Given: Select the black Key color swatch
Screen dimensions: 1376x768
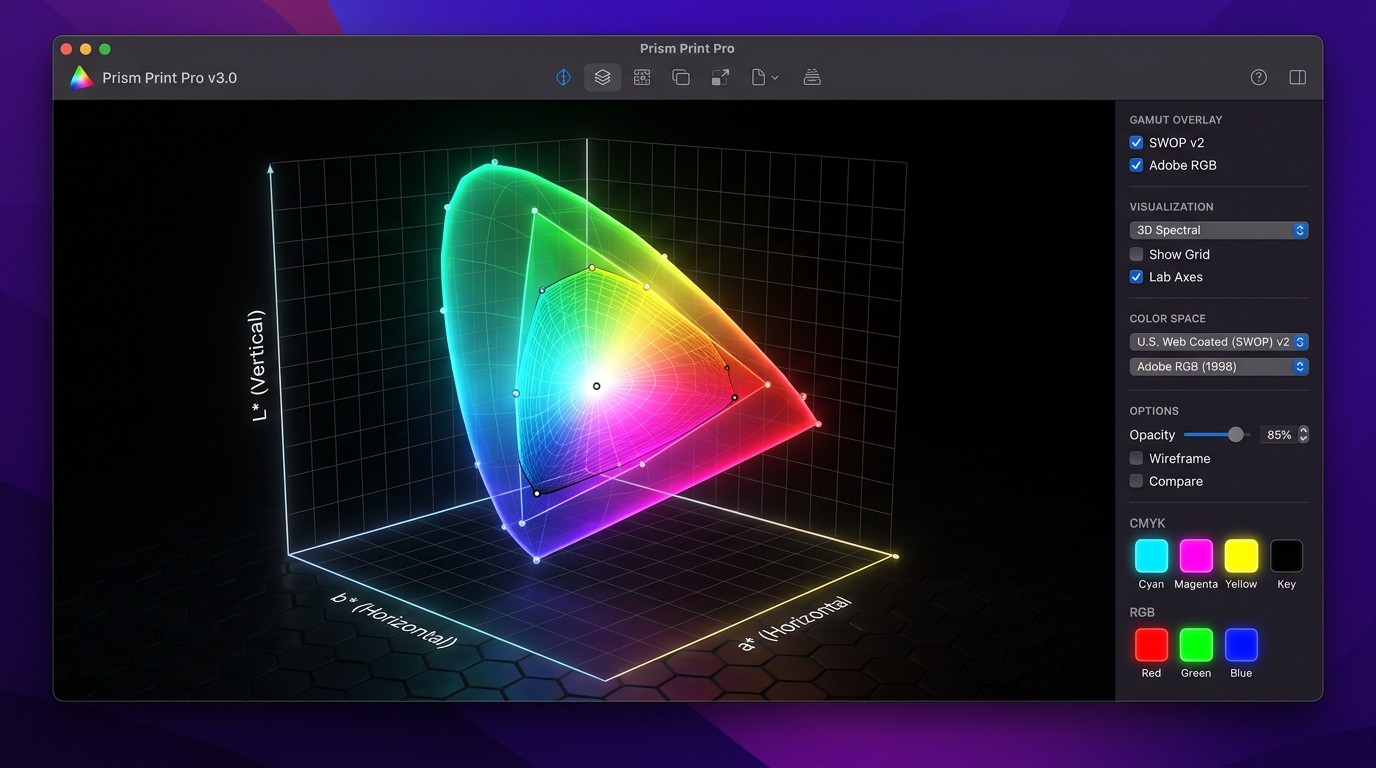Looking at the screenshot, I should [1286, 555].
